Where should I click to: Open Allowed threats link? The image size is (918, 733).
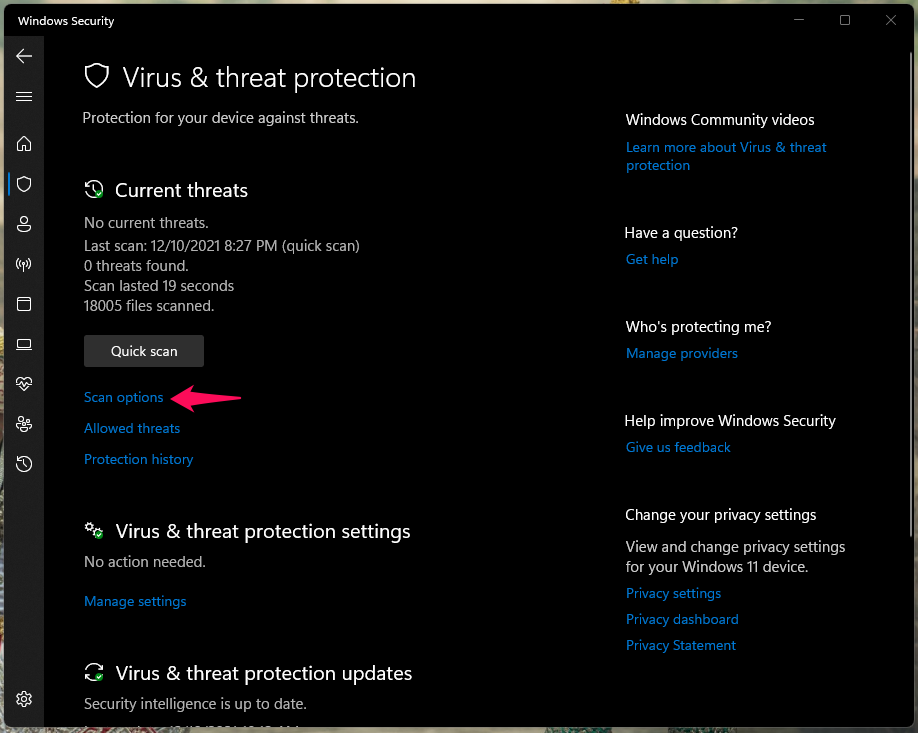pyautogui.click(x=132, y=428)
